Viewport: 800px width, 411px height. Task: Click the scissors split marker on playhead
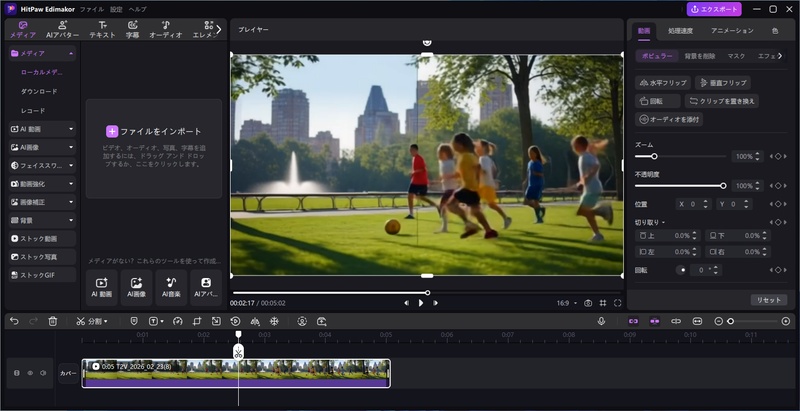pyautogui.click(x=238, y=352)
